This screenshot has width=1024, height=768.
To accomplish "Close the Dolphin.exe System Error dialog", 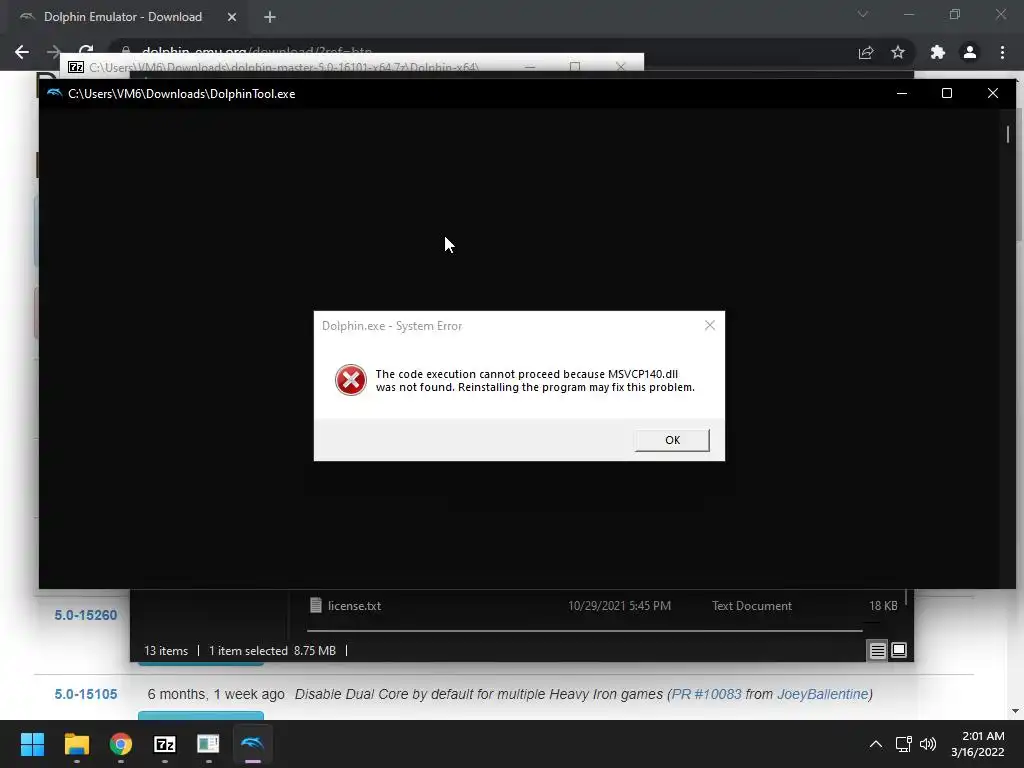I will click(x=710, y=325).
